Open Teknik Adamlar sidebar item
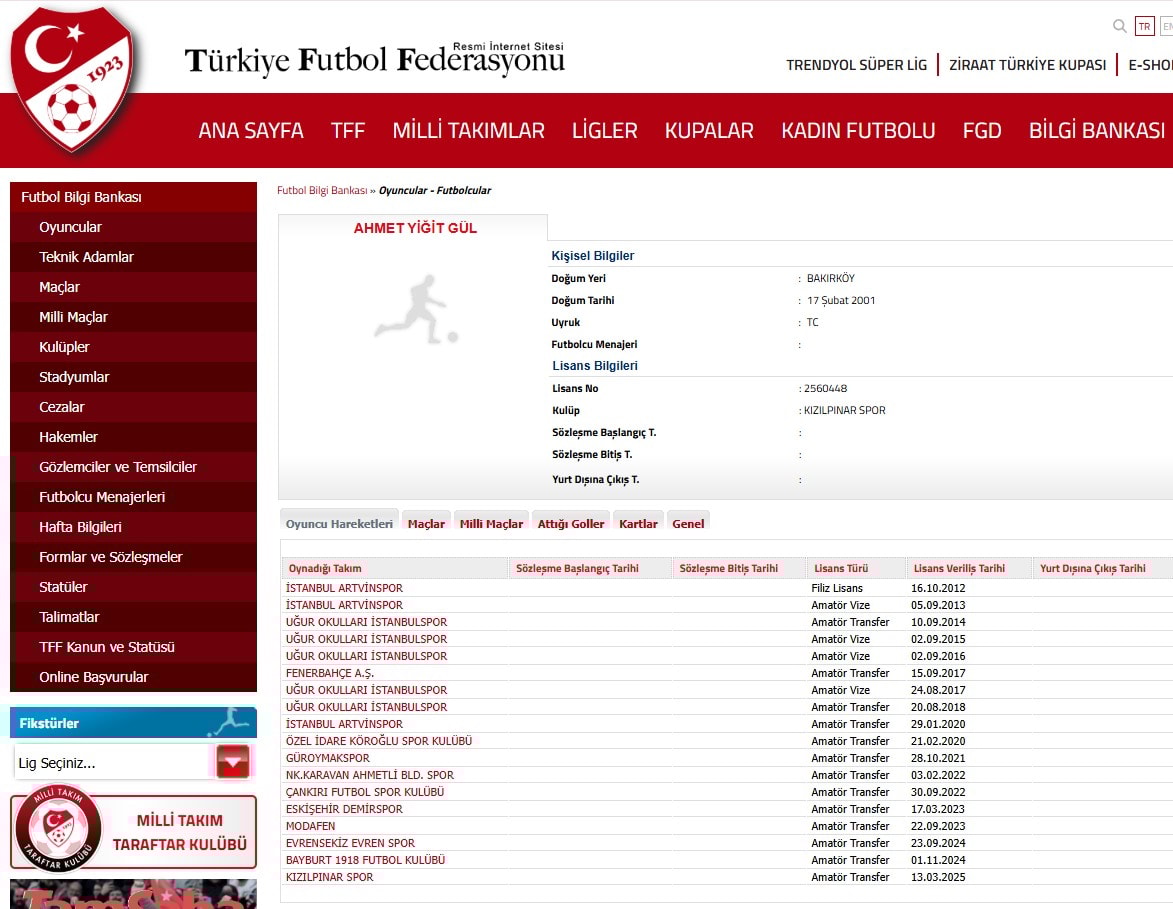The height and width of the screenshot is (909, 1173). 133,257
